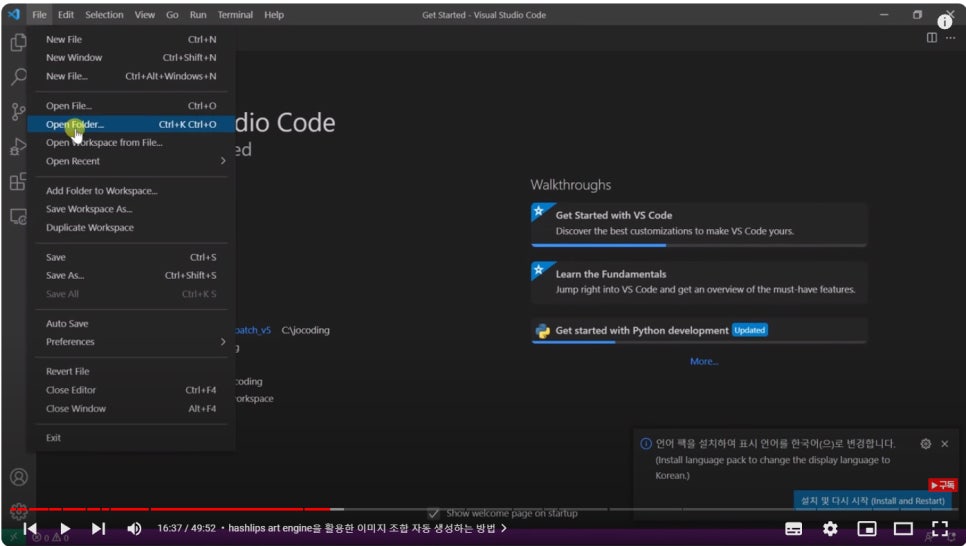The height and width of the screenshot is (546, 966).
Task: Toggle video subtitles
Action: [x=794, y=529]
